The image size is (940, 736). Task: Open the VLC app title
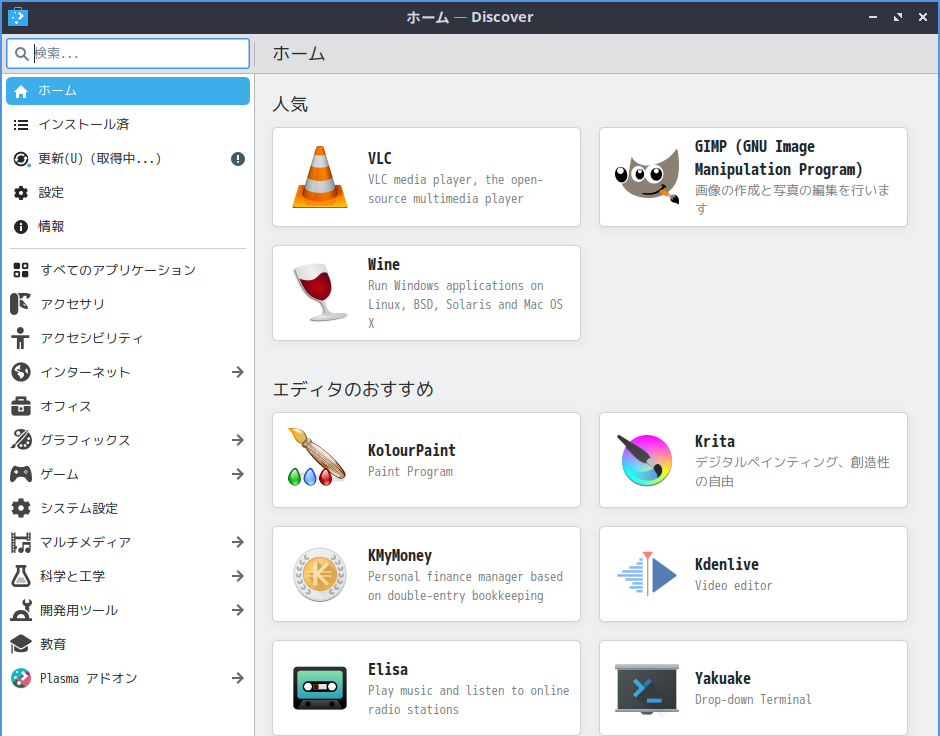379,158
